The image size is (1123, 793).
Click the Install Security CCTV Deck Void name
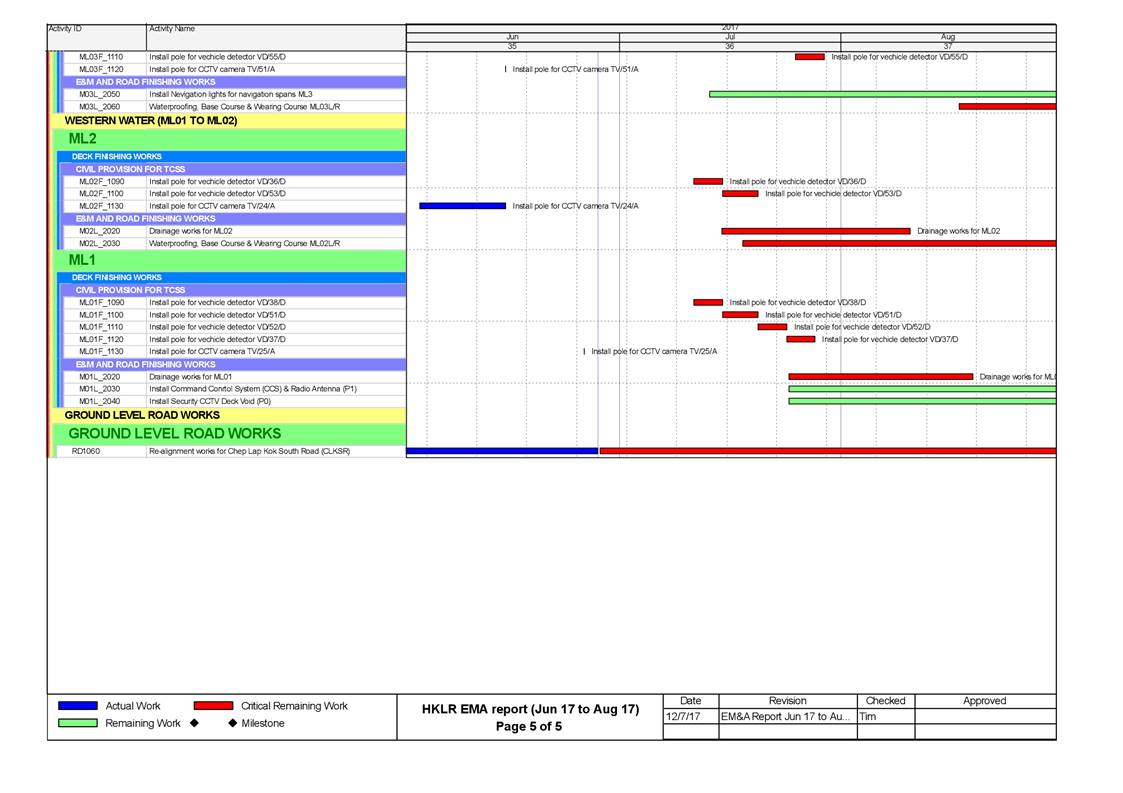click(x=210, y=401)
